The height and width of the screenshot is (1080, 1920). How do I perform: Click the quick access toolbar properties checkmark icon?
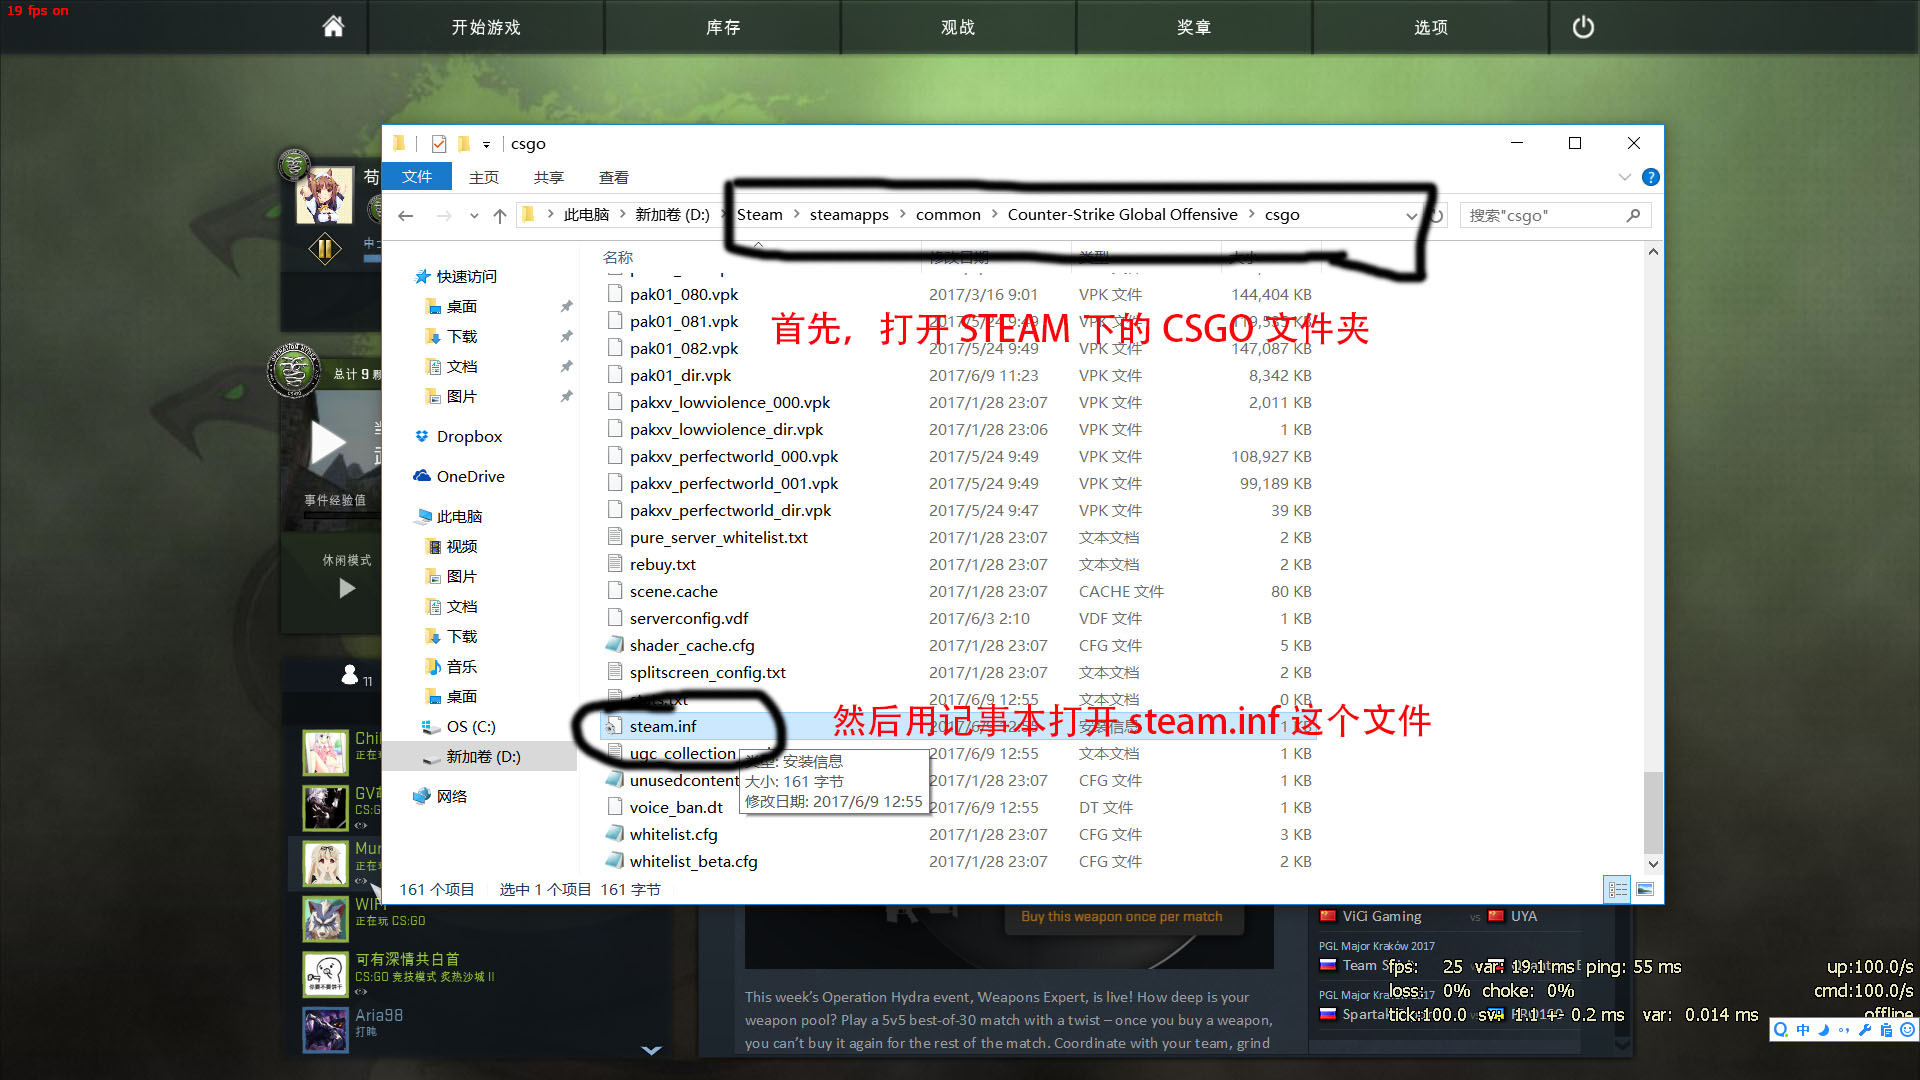(439, 144)
